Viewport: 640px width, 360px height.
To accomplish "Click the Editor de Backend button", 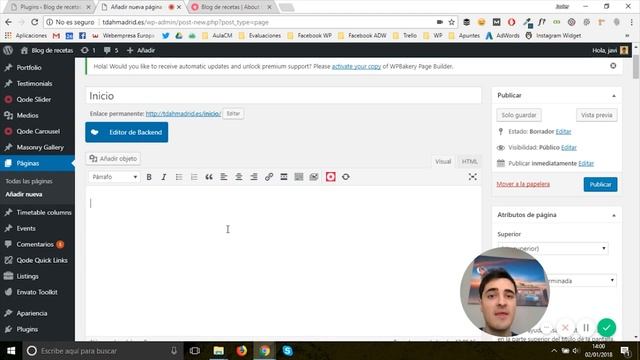I will pos(127,132).
